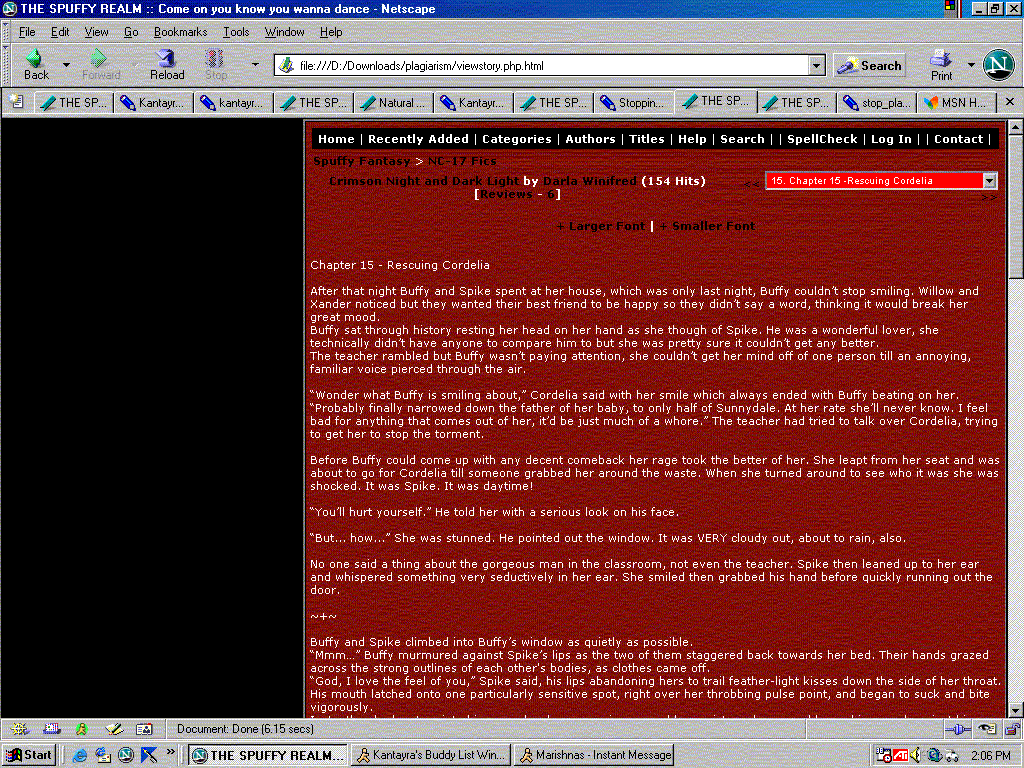The image size is (1024, 768).
Task: Open the Windows Start menu
Action: point(29,756)
